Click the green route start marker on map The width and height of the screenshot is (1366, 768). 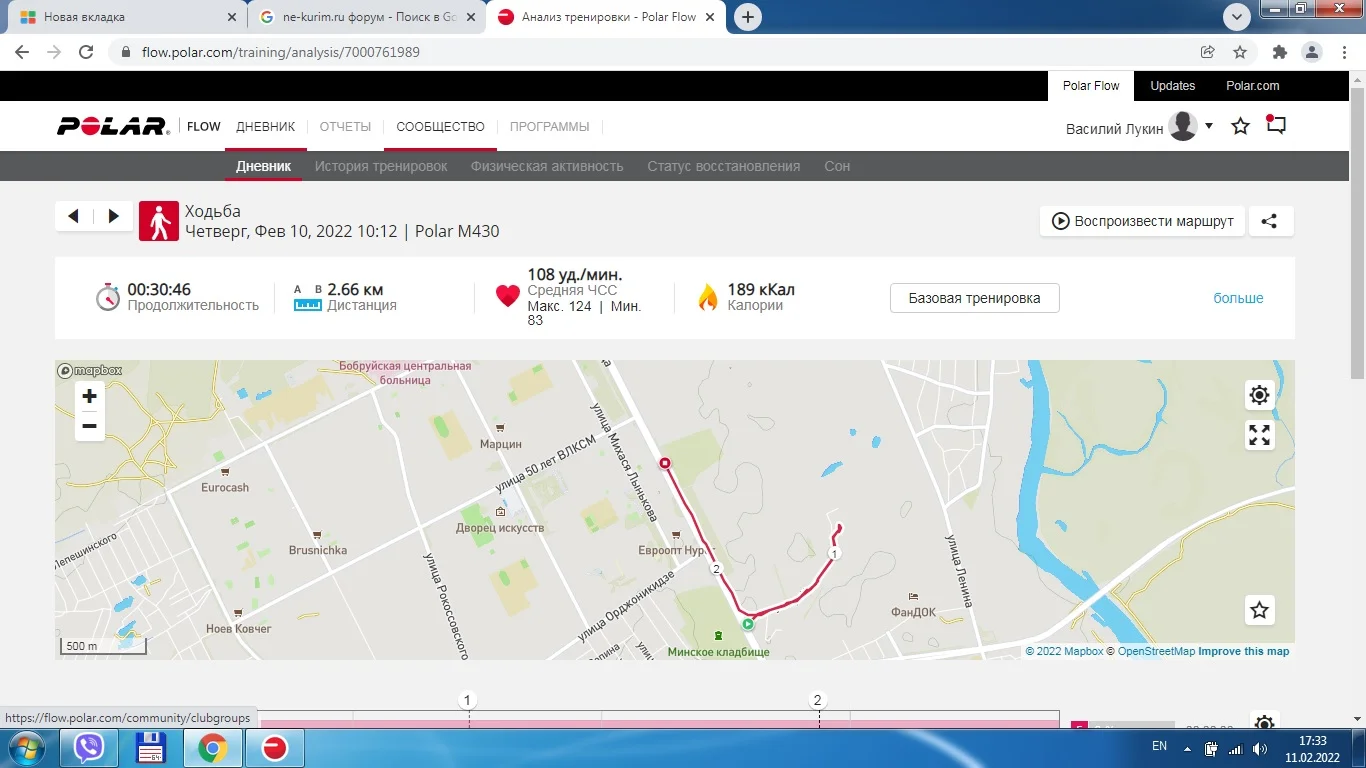(747, 624)
